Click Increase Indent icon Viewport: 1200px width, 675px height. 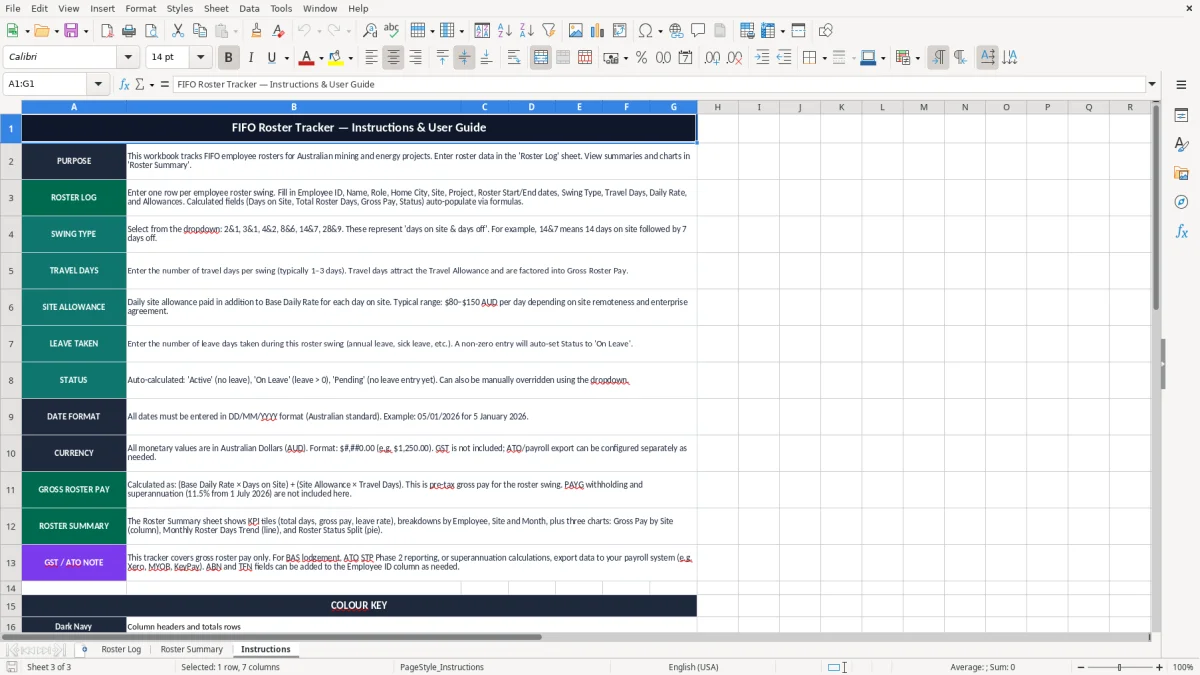(762, 58)
